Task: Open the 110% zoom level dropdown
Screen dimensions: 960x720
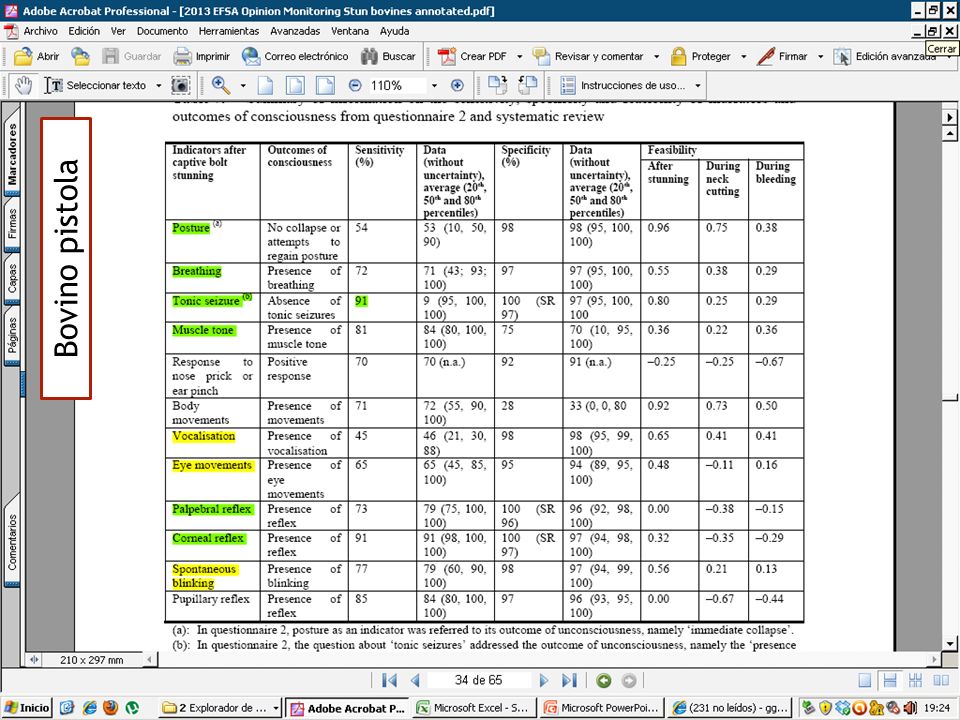Action: (434, 86)
